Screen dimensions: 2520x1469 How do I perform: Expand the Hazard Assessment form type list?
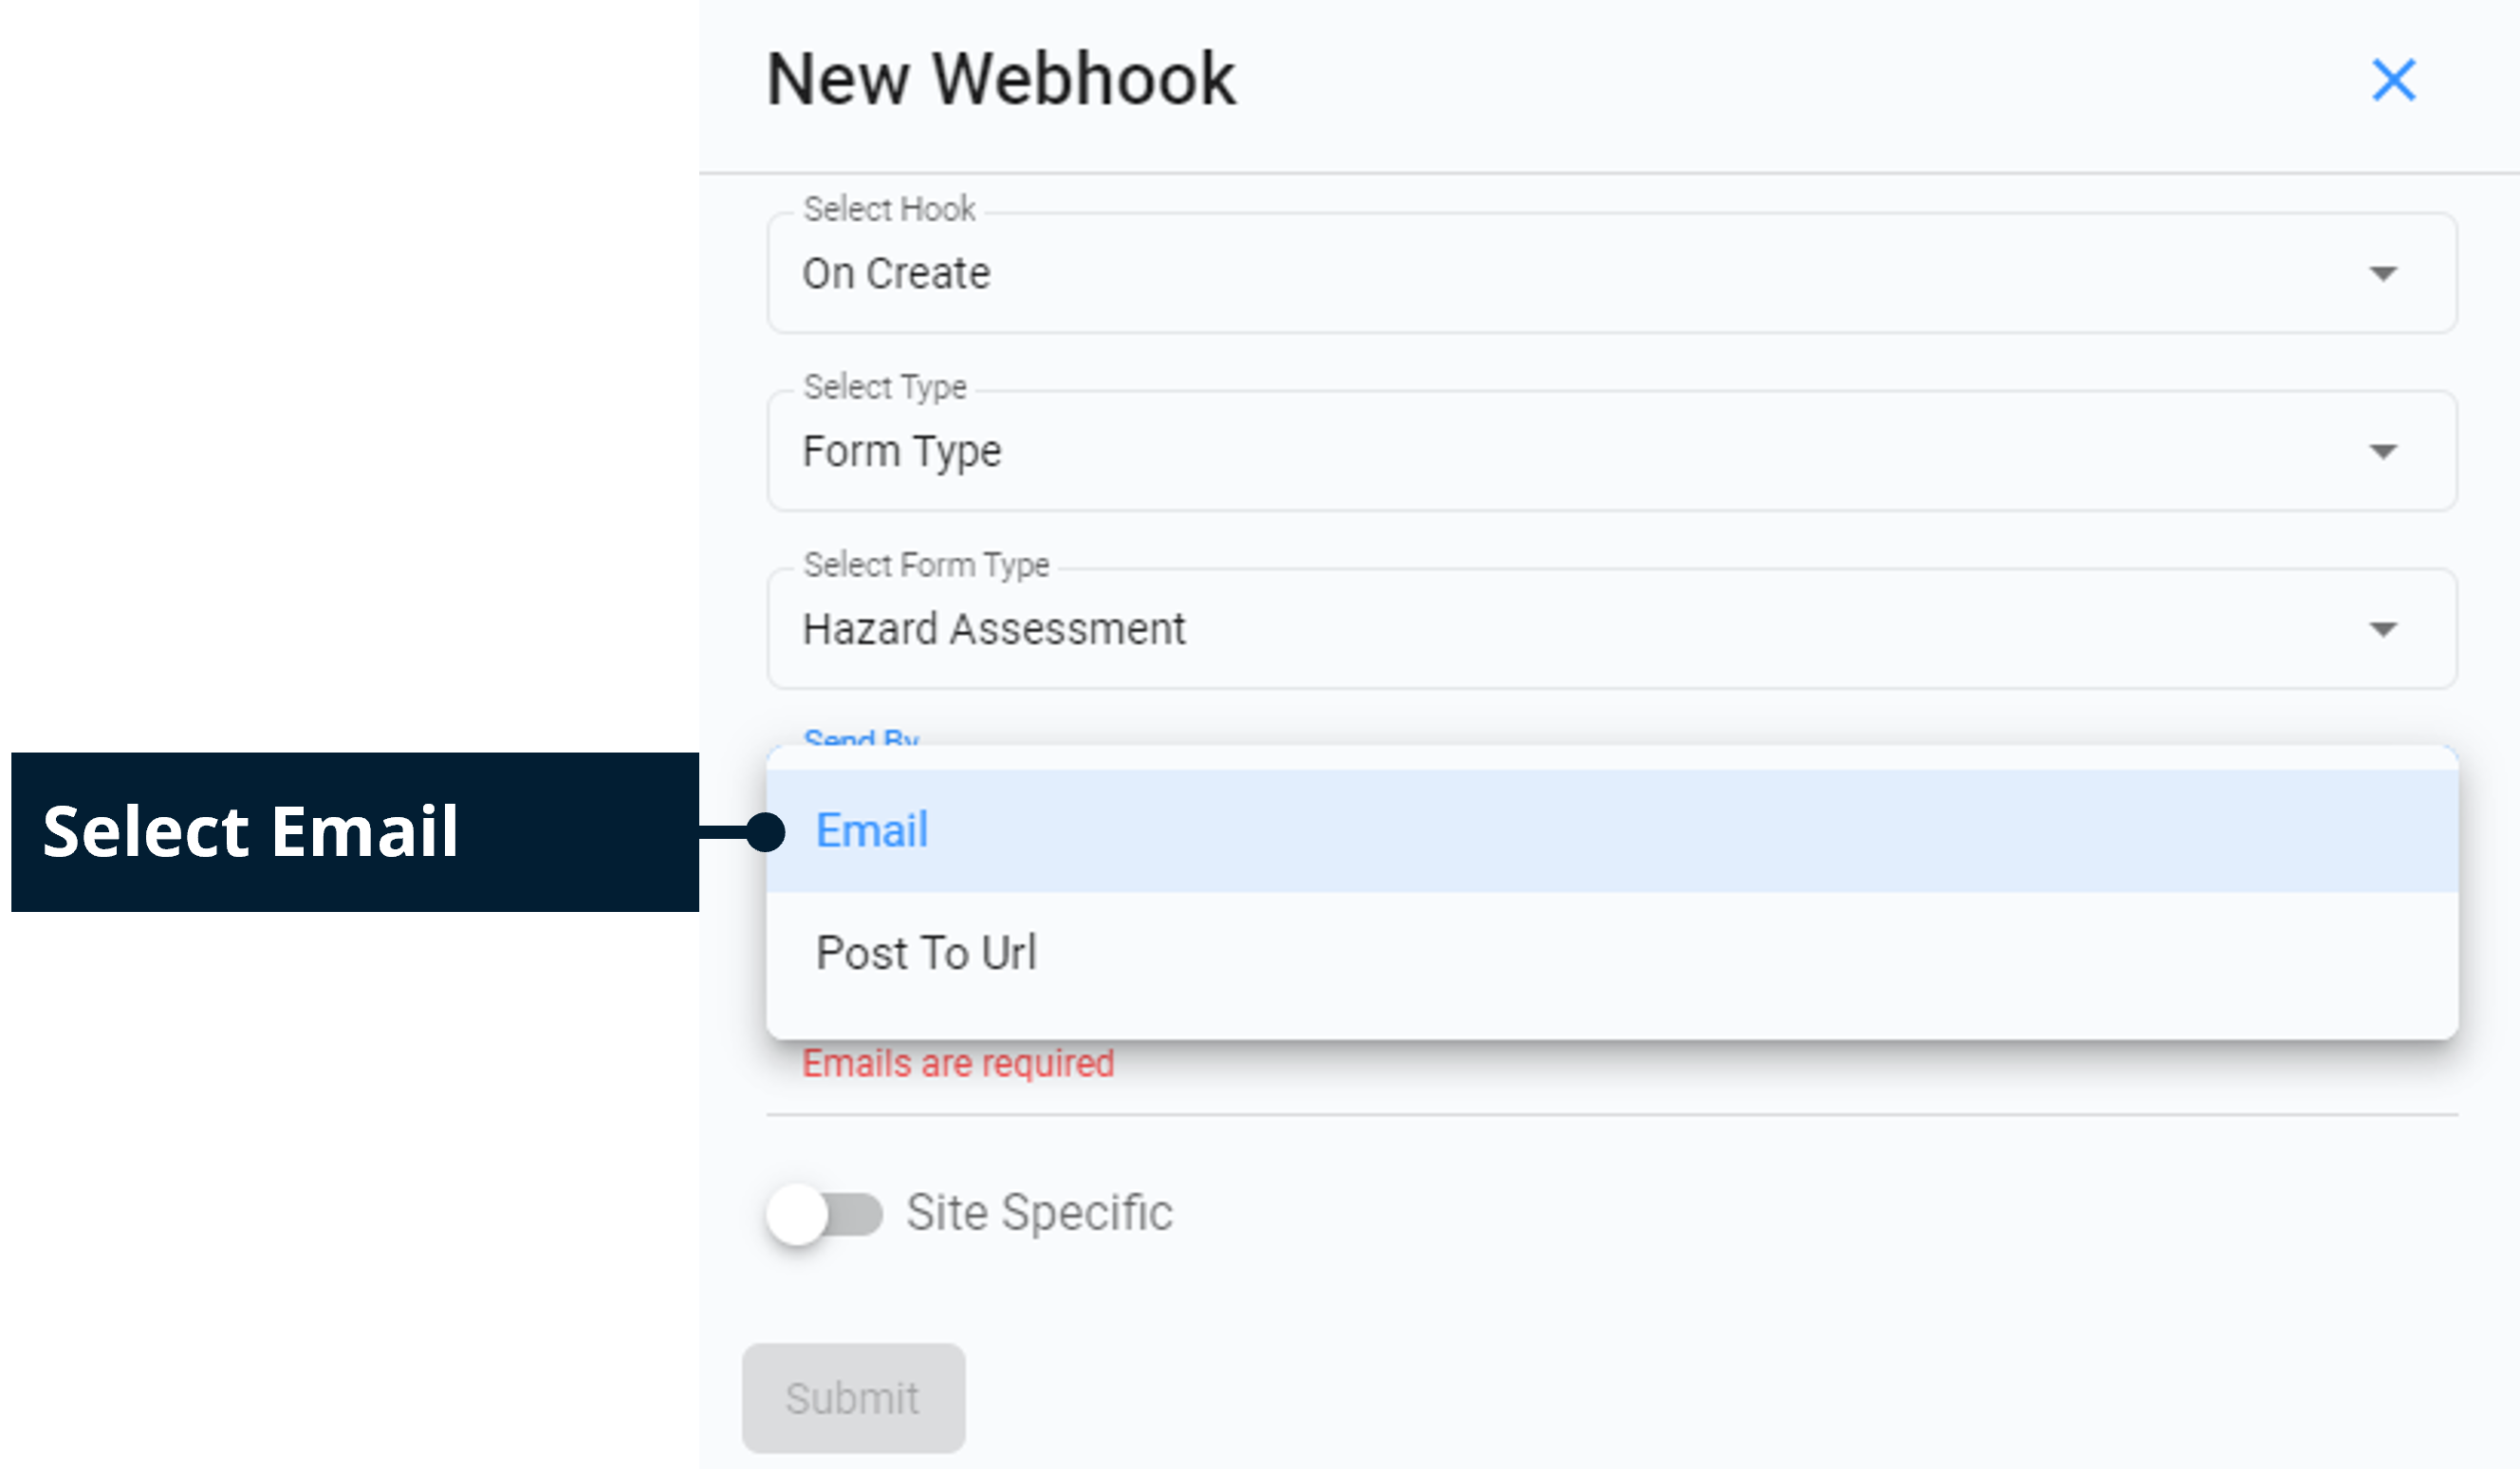click(1600, 628)
